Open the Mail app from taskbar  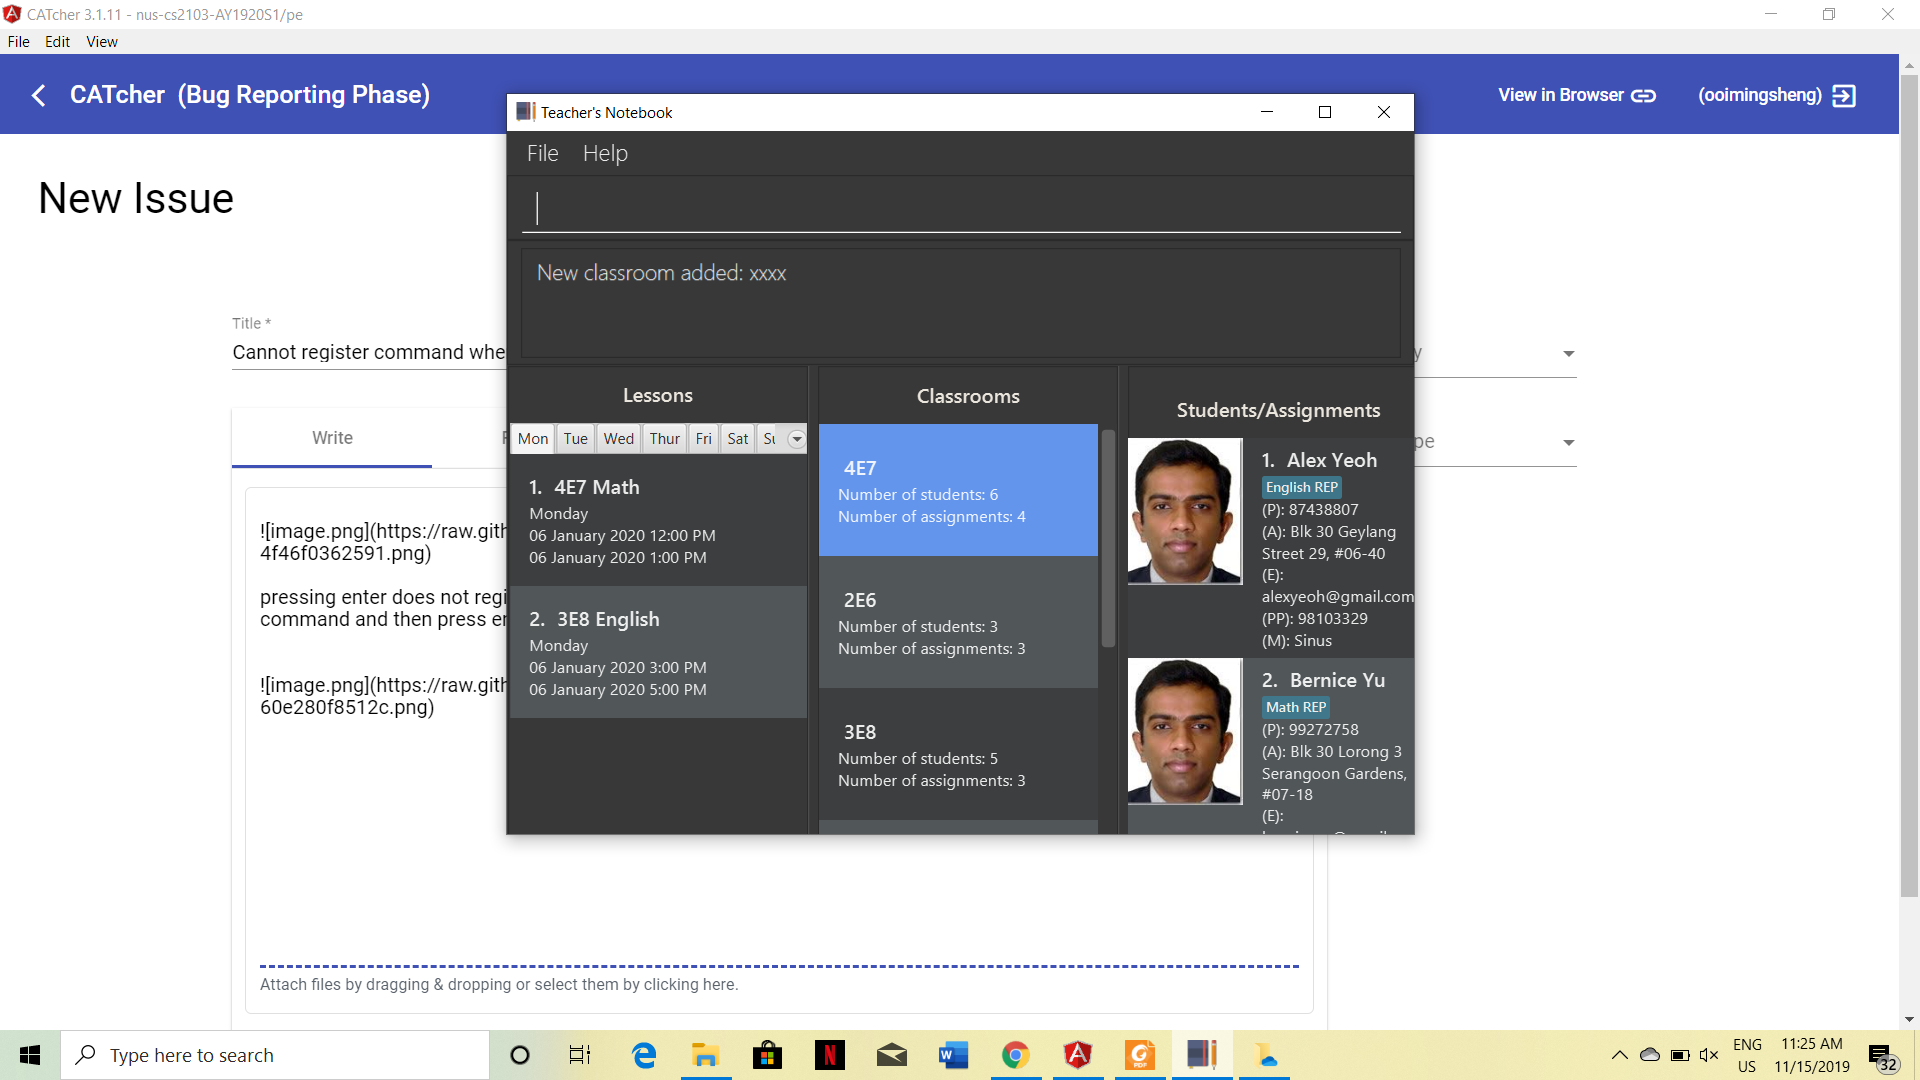coord(891,1055)
